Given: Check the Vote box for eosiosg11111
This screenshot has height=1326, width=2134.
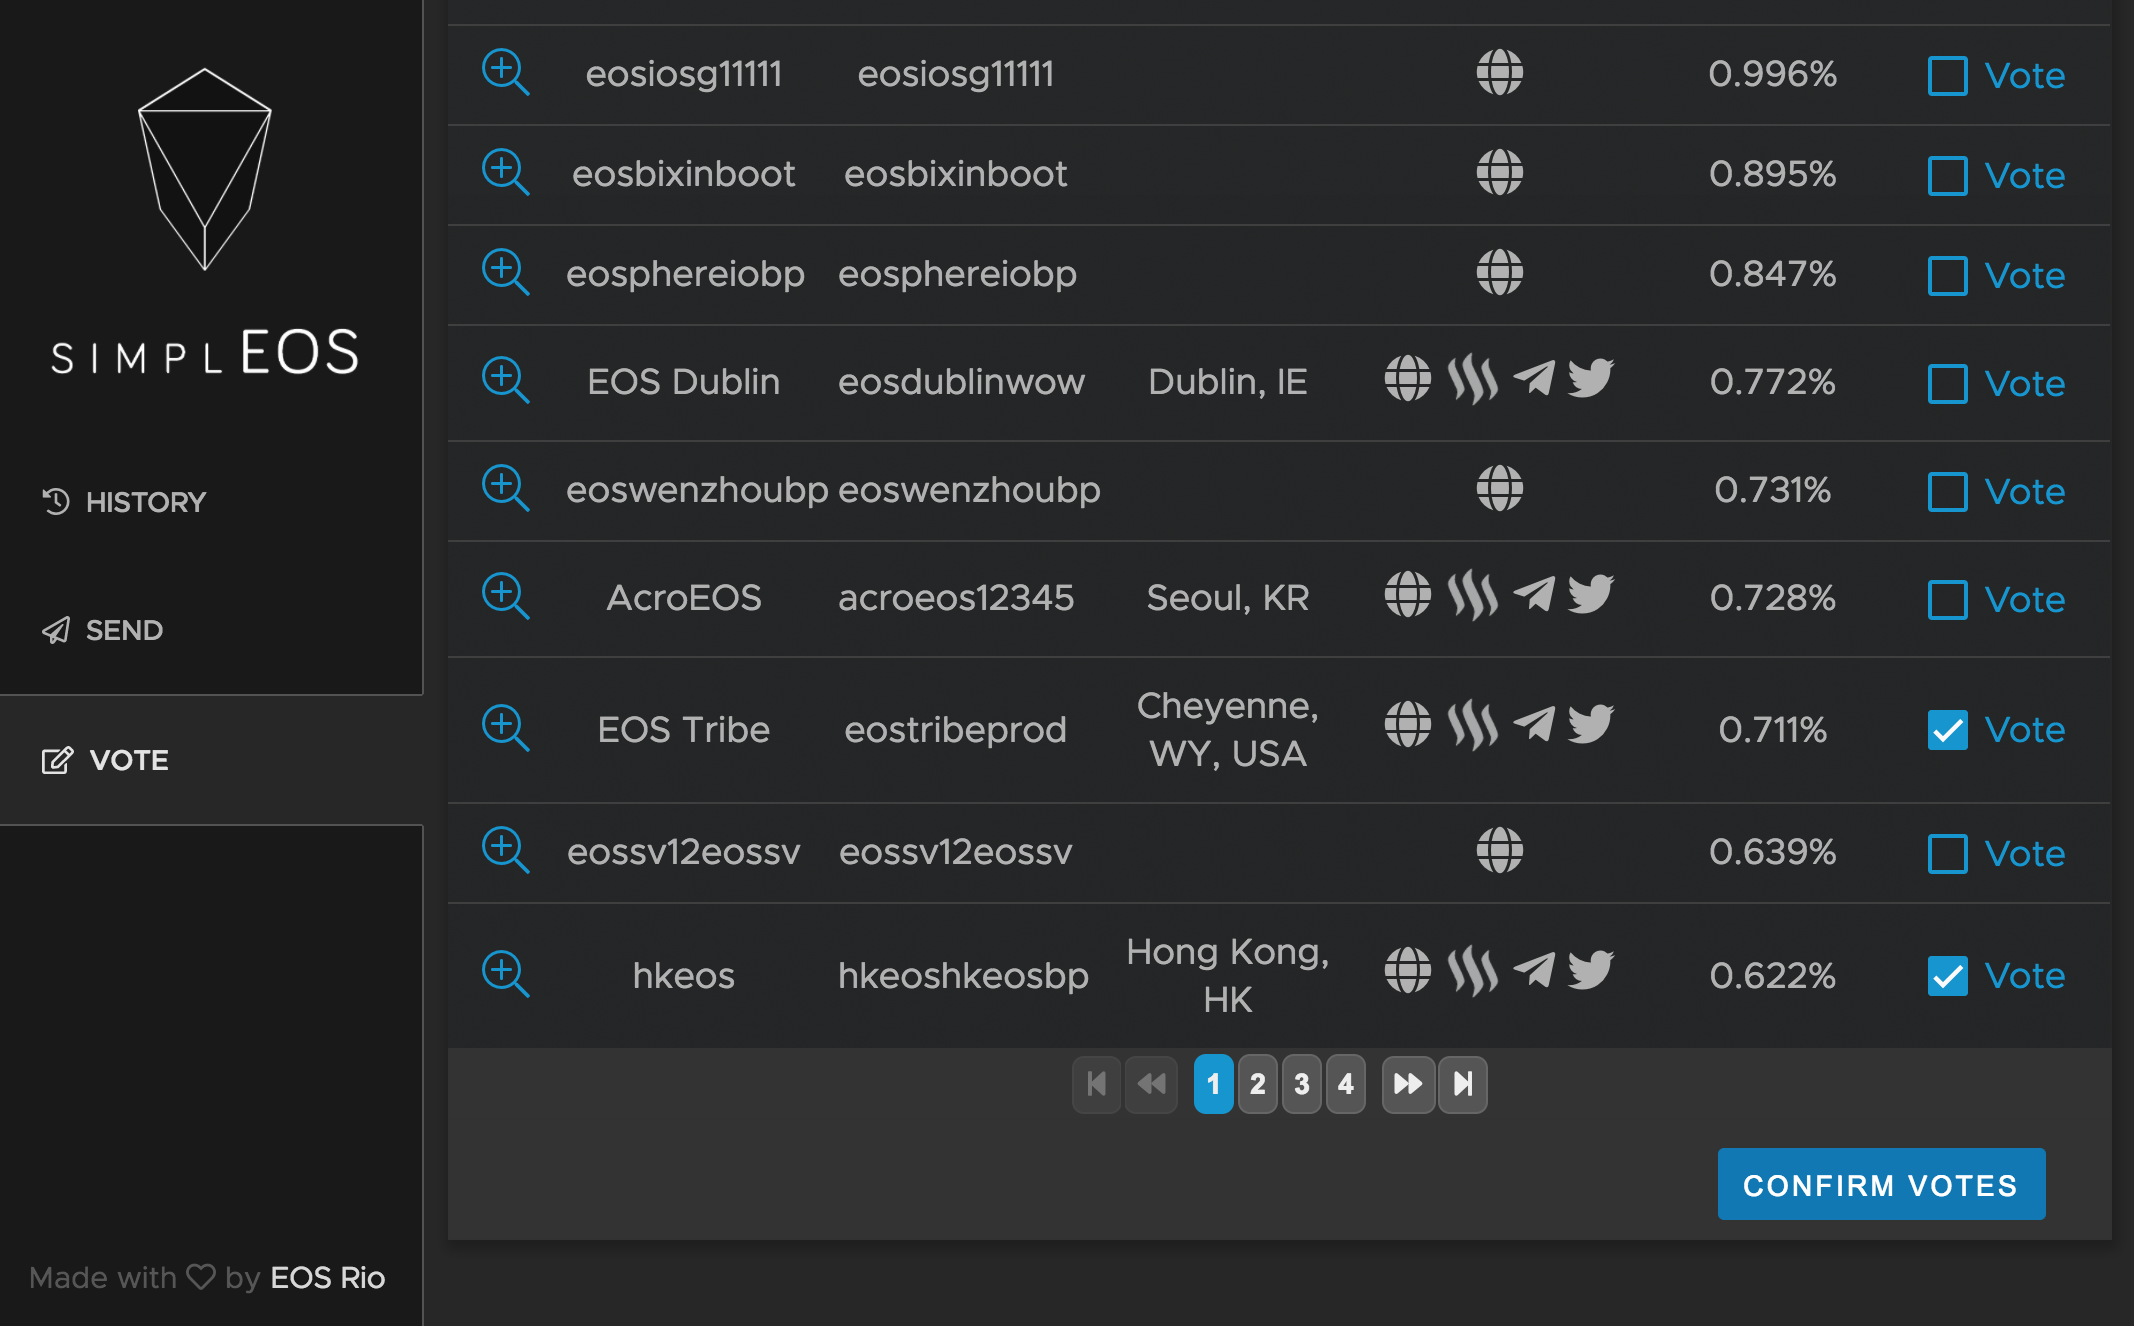Looking at the screenshot, I should click(1947, 76).
